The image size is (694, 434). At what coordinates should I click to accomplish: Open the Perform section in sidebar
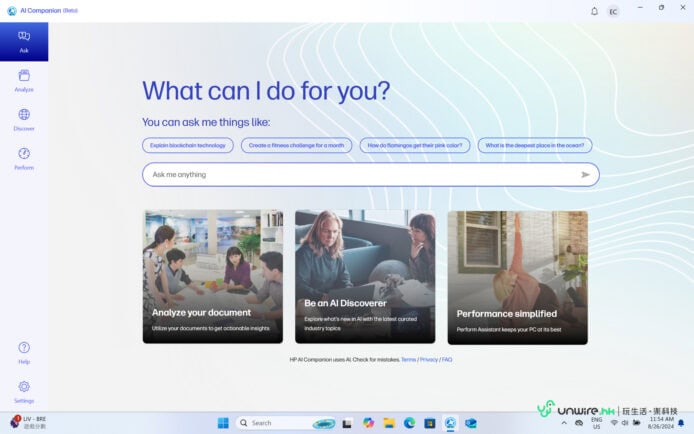click(24, 158)
